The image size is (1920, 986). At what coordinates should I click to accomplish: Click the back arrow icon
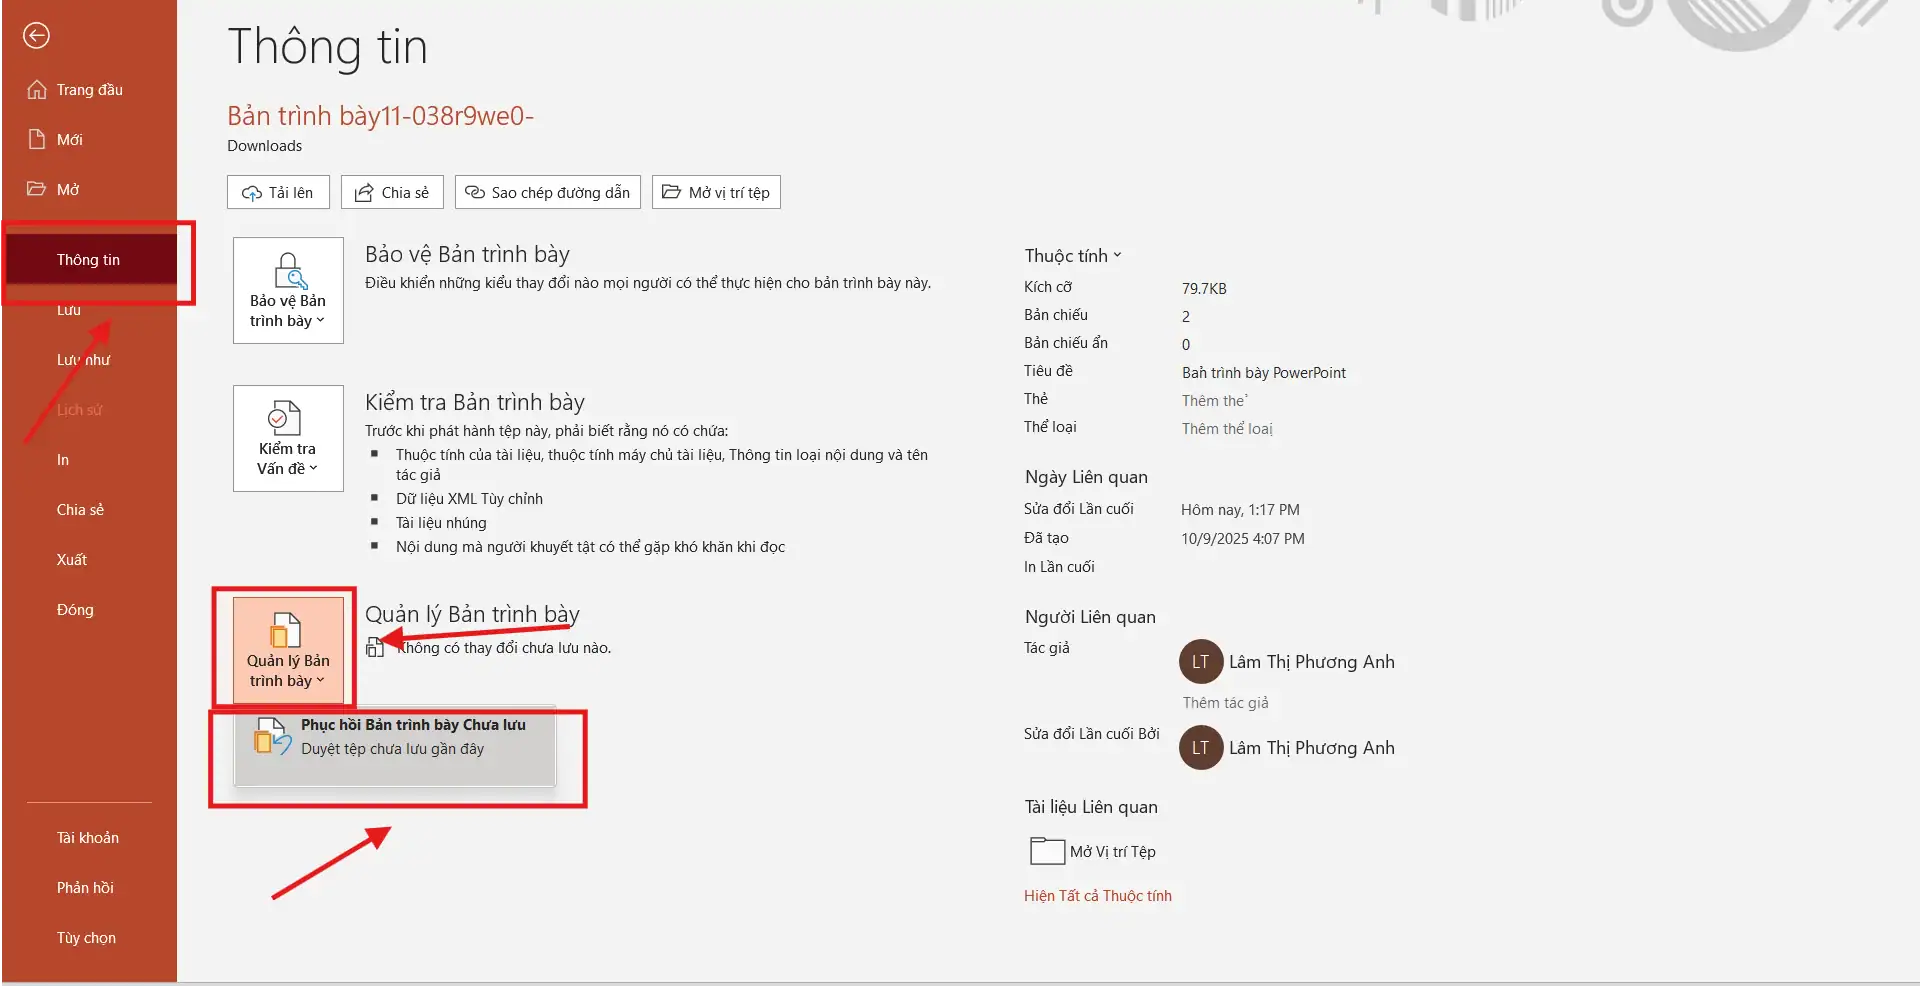click(x=37, y=36)
